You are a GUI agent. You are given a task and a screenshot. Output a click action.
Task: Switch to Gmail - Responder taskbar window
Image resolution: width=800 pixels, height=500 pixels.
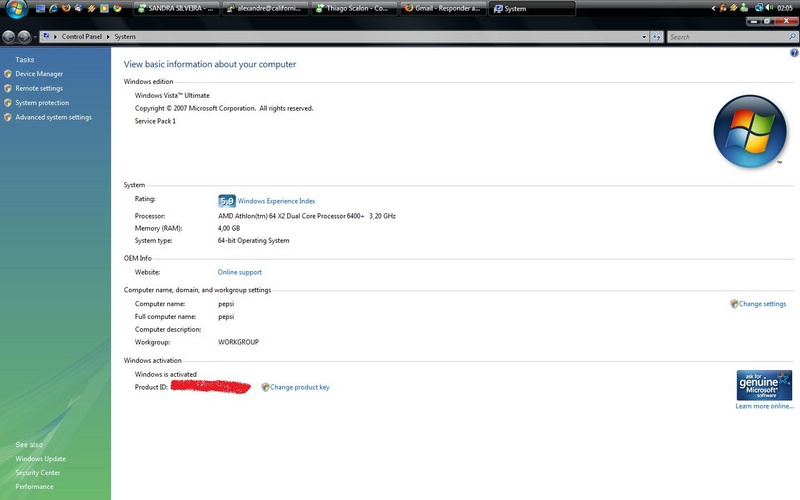click(443, 8)
